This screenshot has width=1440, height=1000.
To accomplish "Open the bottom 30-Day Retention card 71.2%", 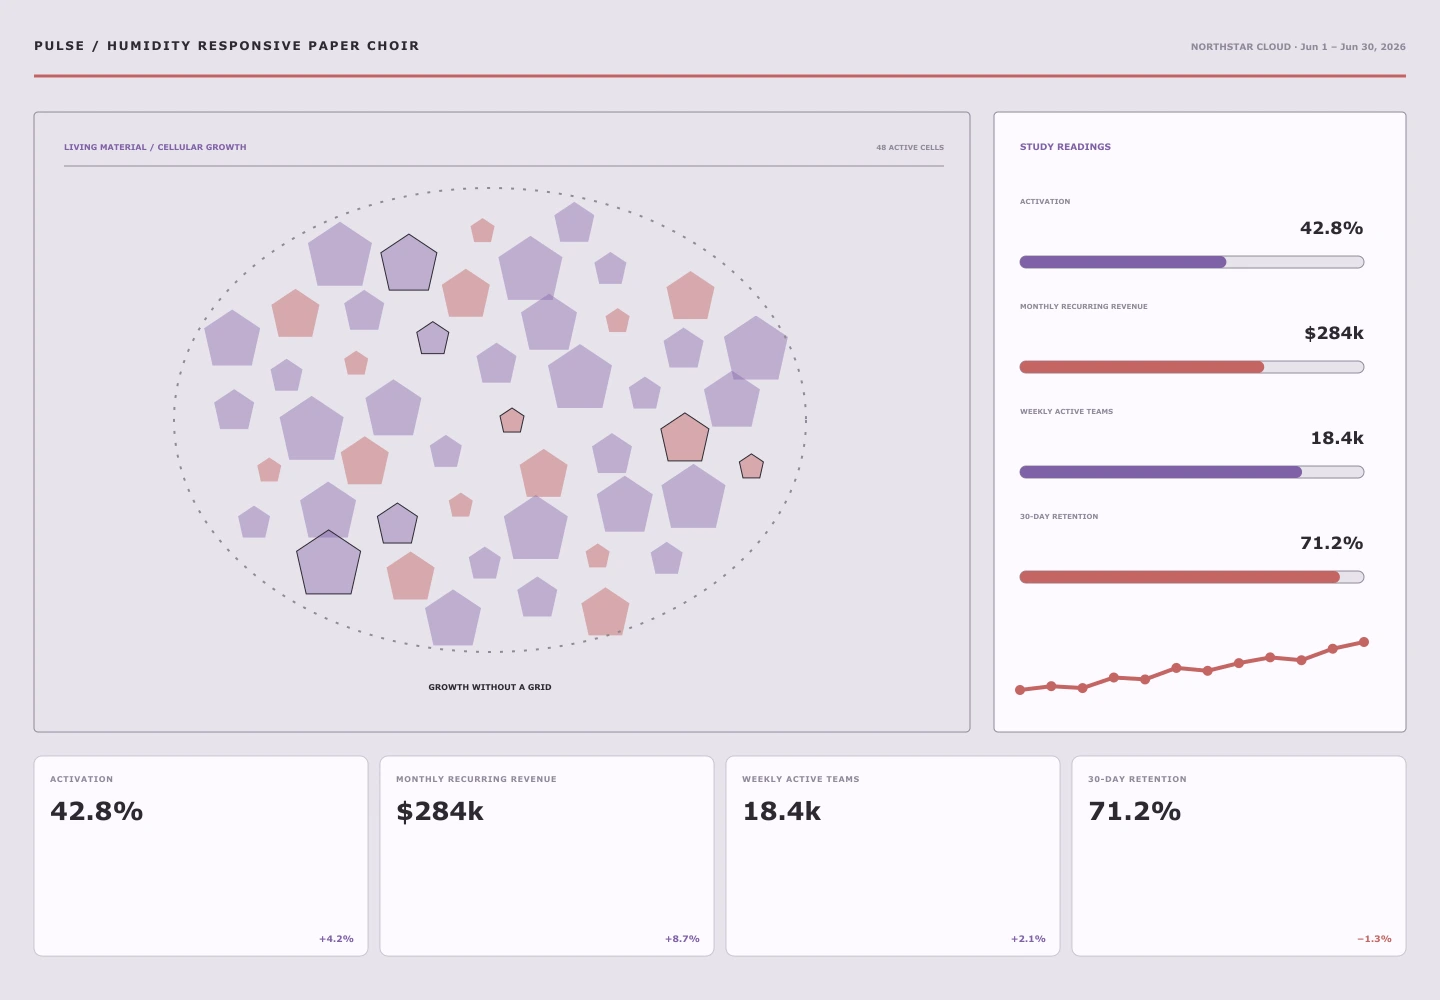I will [x=1239, y=856].
